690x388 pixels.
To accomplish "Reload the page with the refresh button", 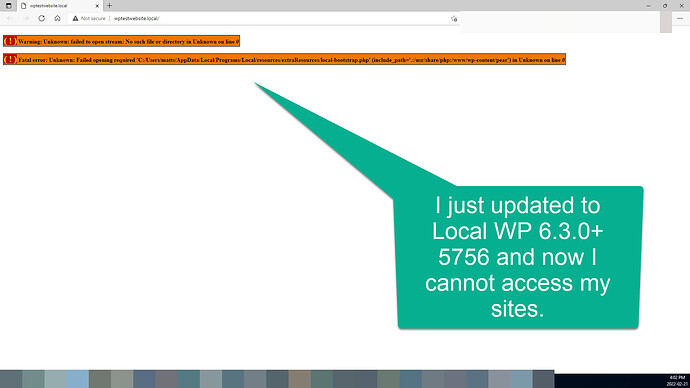I will point(41,18).
